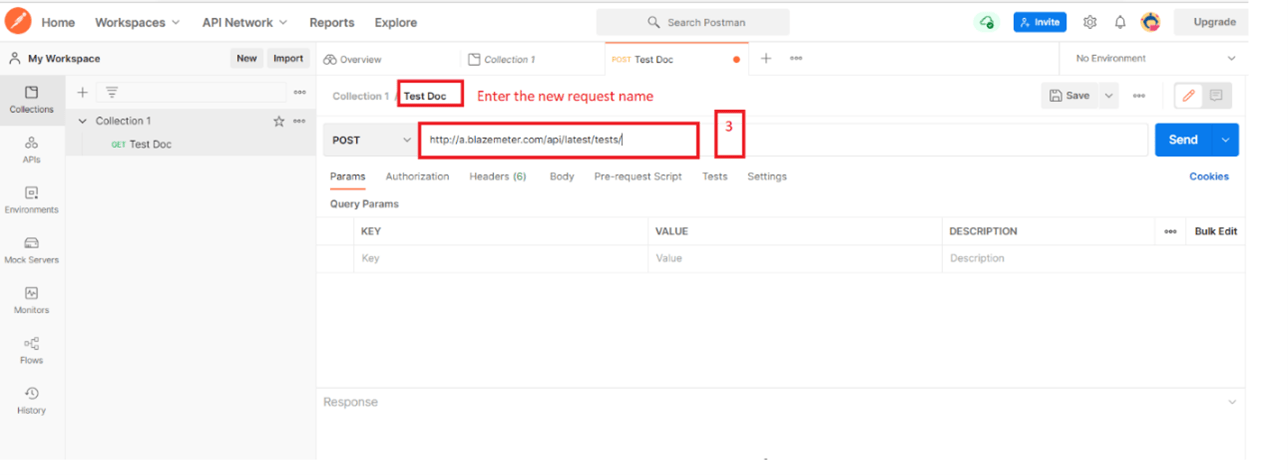Open the sync status cloud icon
1288x475 pixels.
987,22
